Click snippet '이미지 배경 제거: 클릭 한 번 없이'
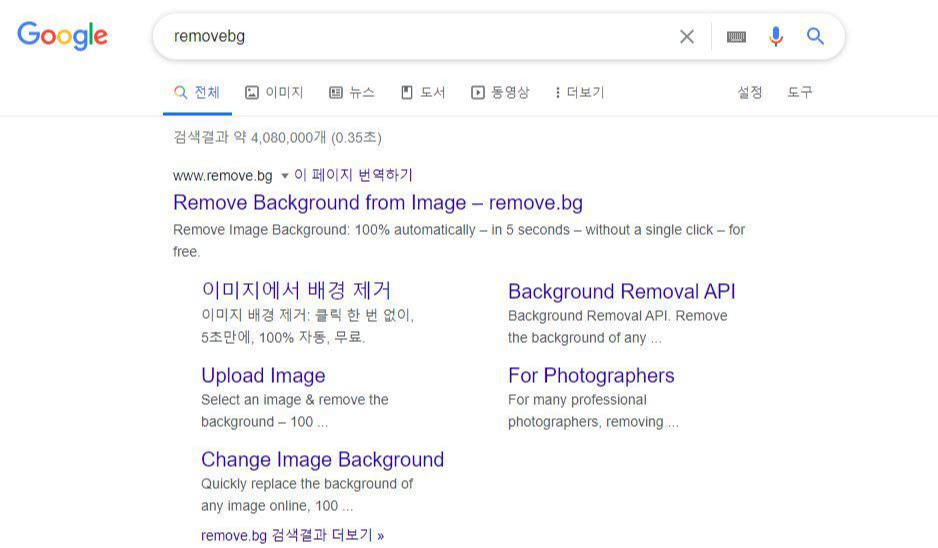Viewport: 938px width, 548px height. pos(307,315)
